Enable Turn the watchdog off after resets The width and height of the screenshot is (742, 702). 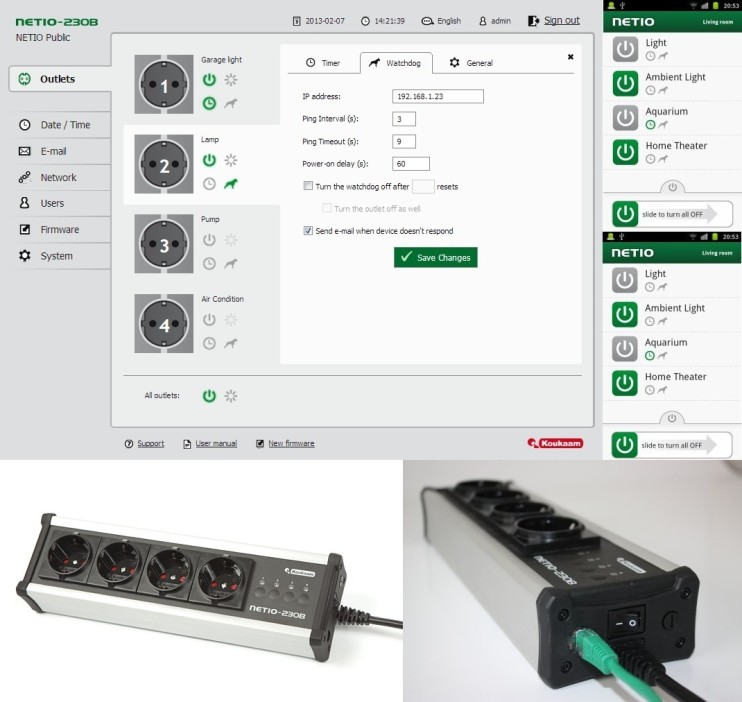[x=307, y=186]
